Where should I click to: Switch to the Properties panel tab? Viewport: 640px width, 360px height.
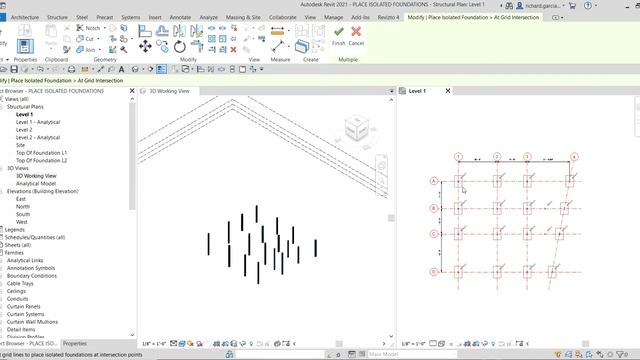(75, 344)
